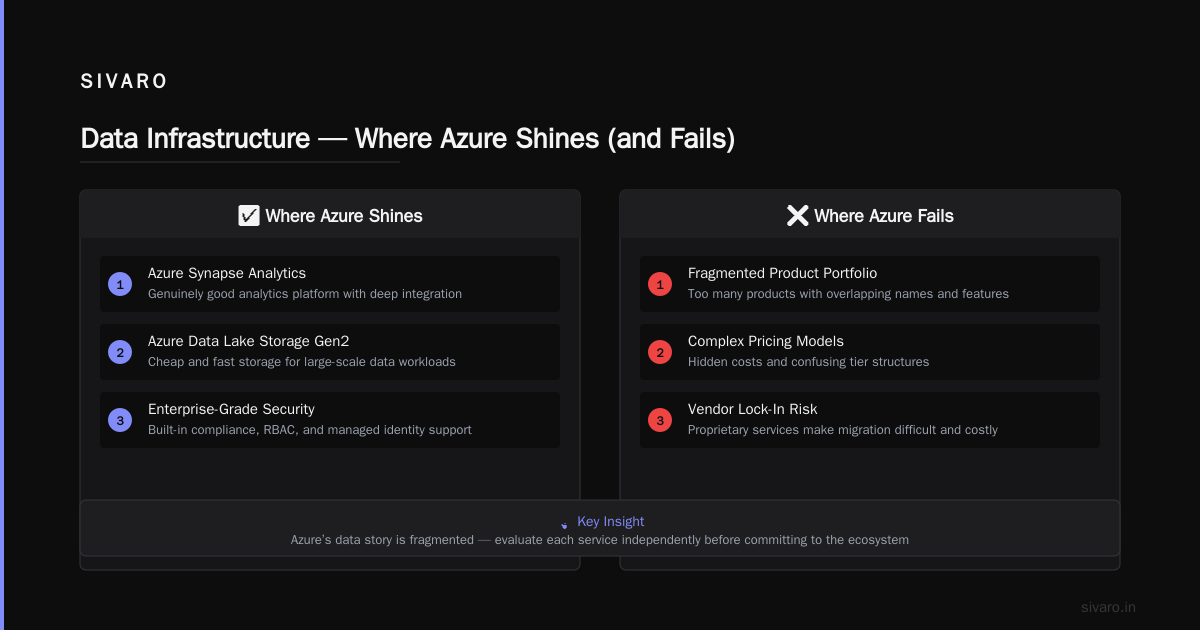Select the Azure Synapse Analytics title
Viewport: 1200px width, 630px height.
click(227, 273)
